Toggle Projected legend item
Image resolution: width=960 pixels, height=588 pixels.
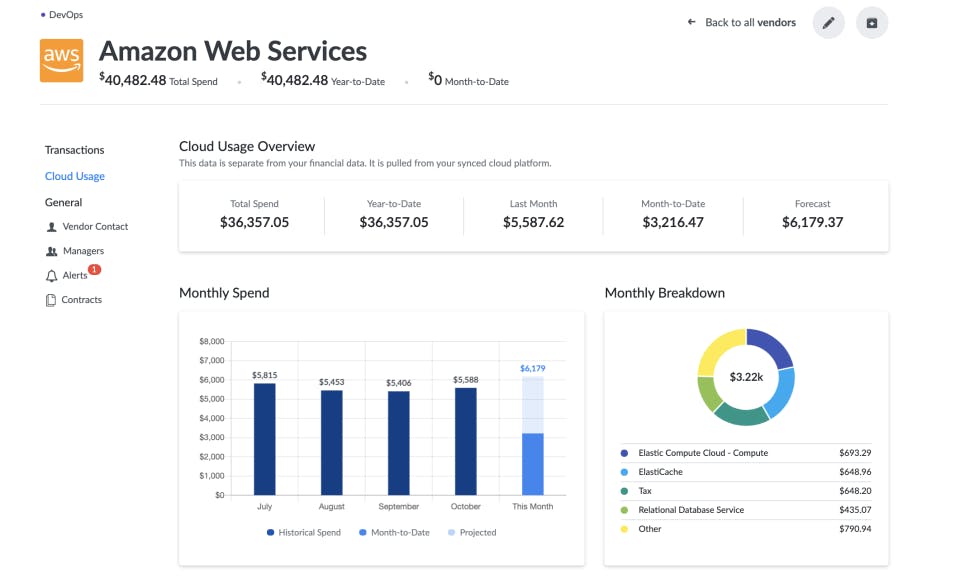coord(472,533)
